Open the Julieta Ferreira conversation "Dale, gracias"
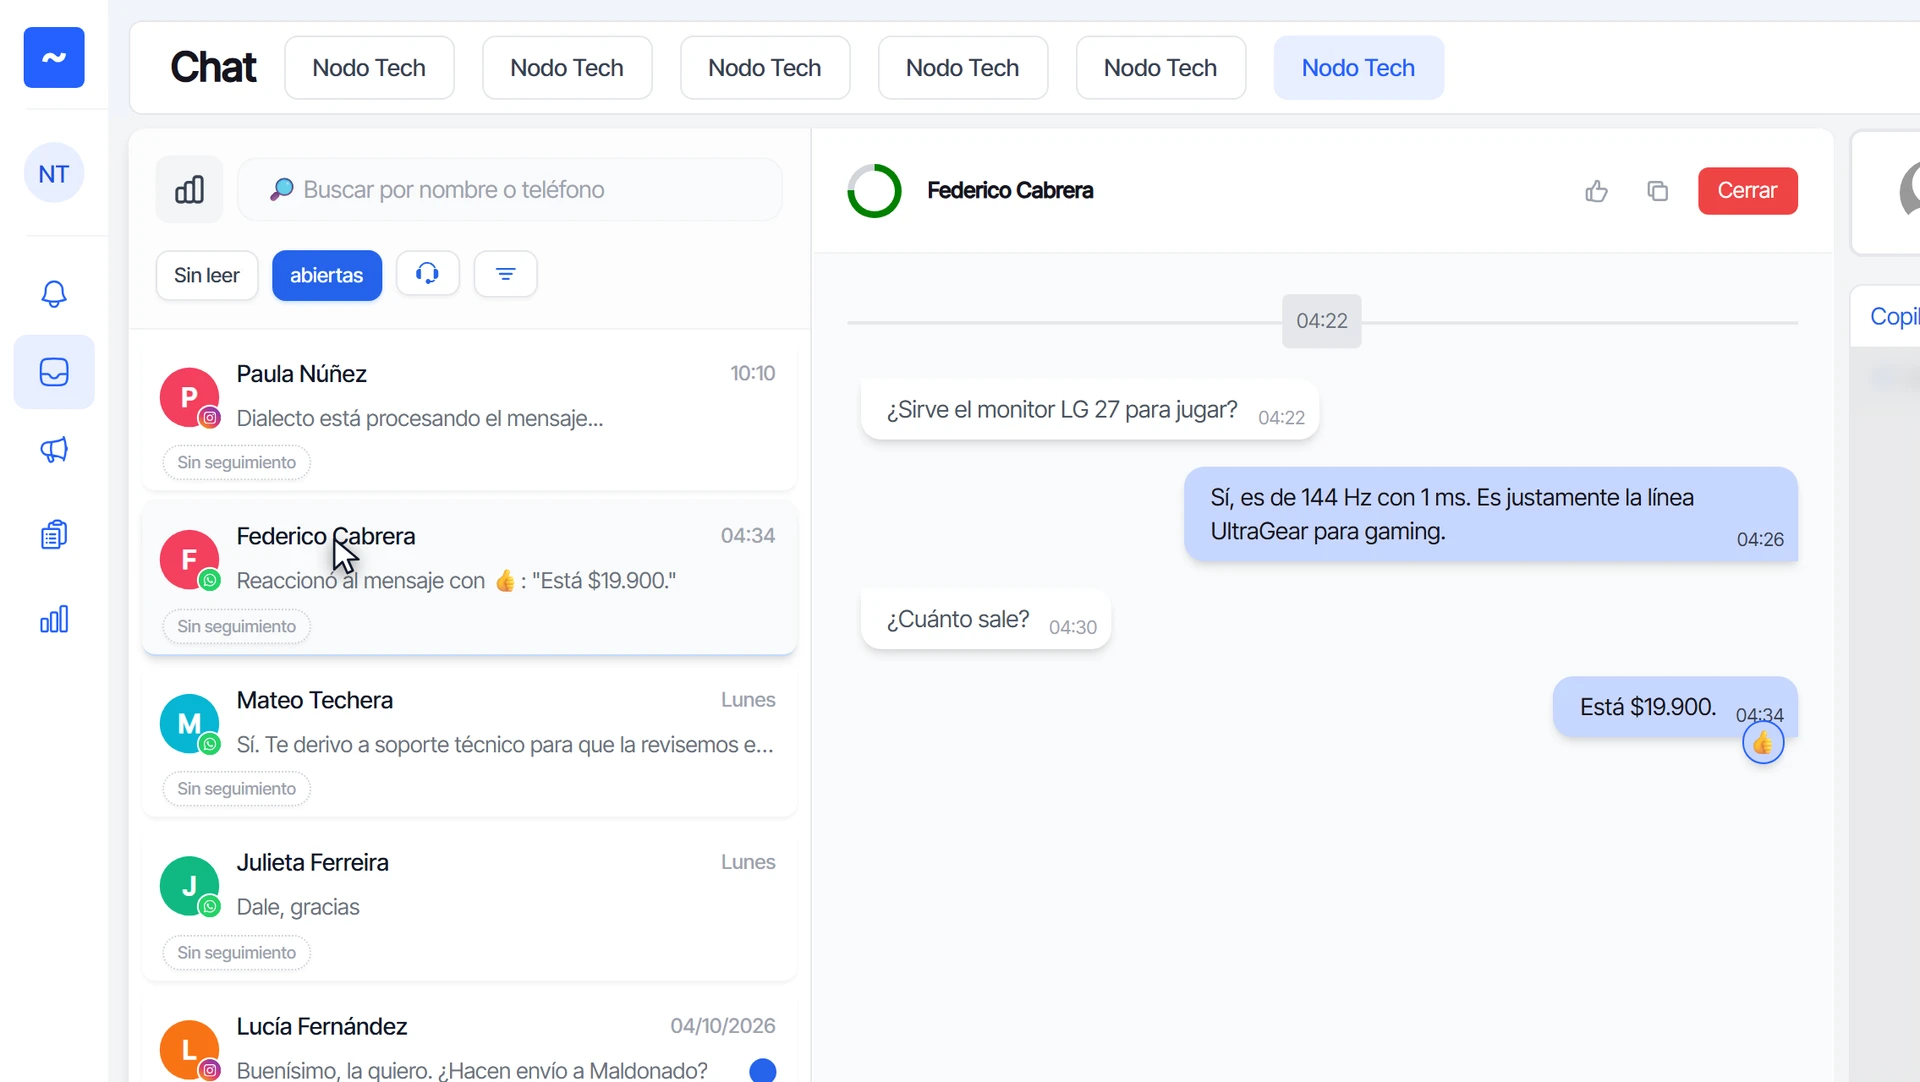Screen dimensions: 1920x1082 pyautogui.click(x=469, y=905)
